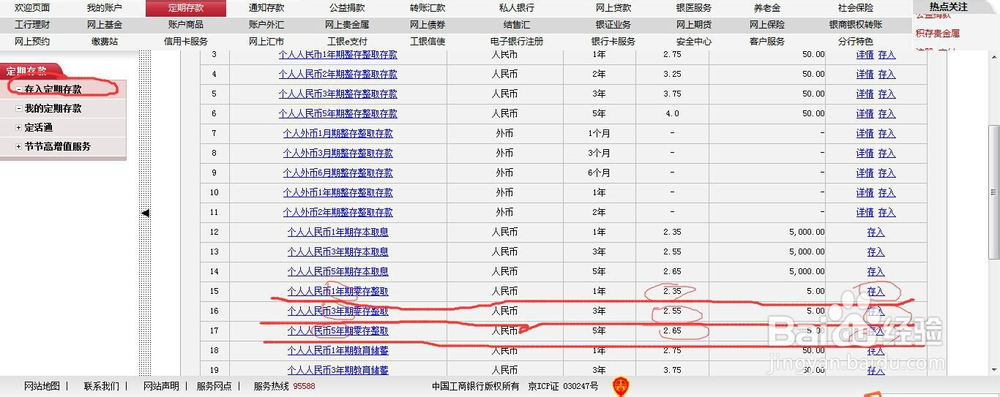
Task: Click the red ICBC security badge in footer
Action: coord(621,387)
